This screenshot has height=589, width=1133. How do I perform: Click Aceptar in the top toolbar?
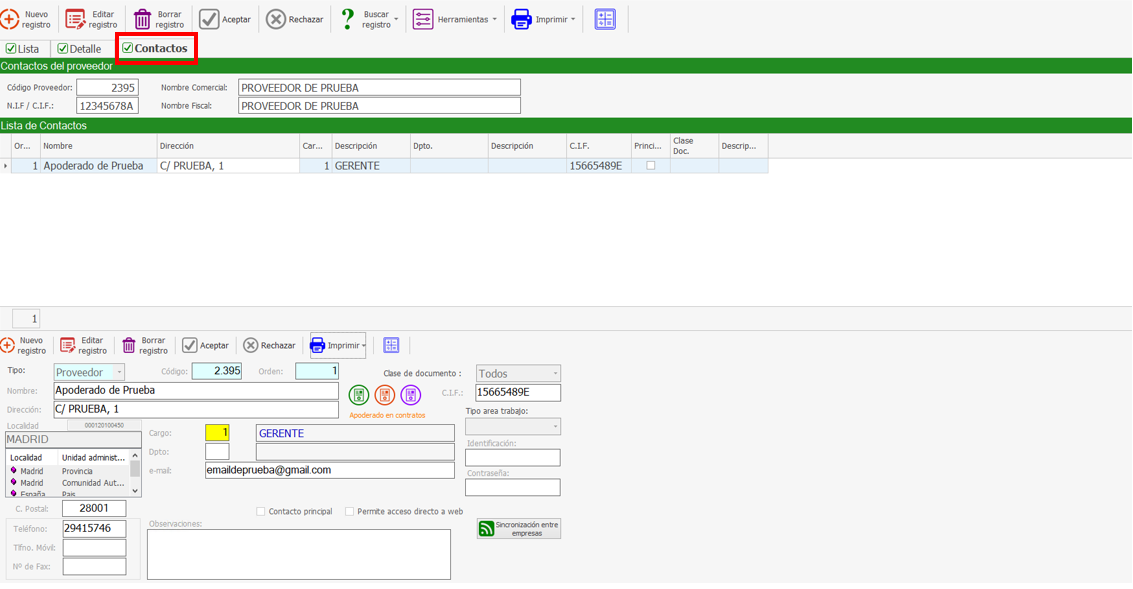[225, 19]
